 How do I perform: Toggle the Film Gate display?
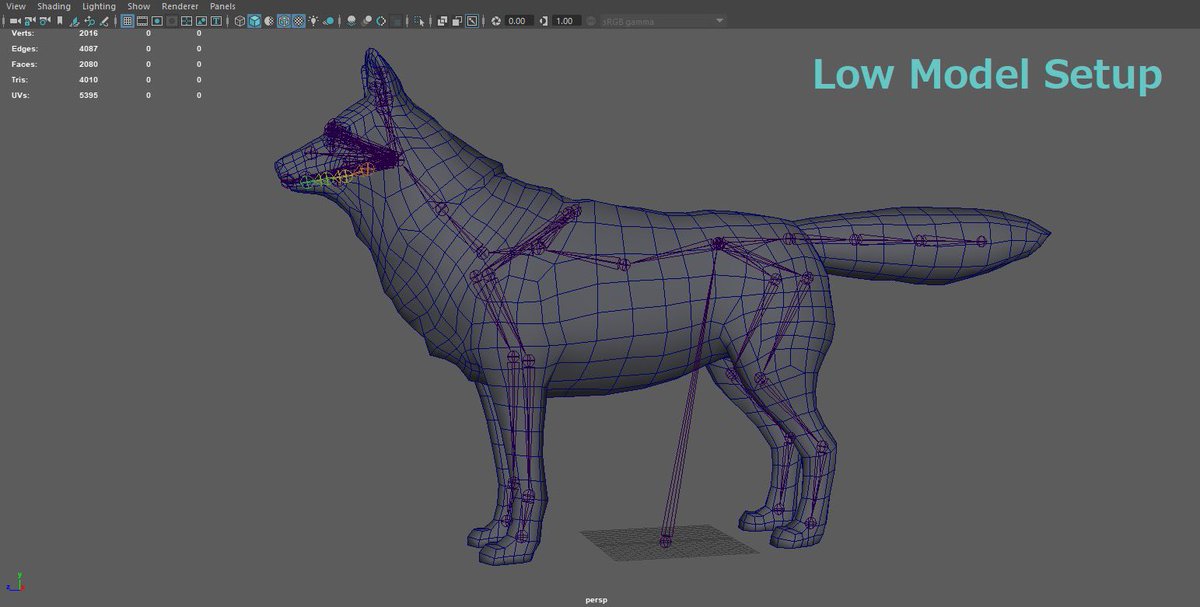(142, 21)
